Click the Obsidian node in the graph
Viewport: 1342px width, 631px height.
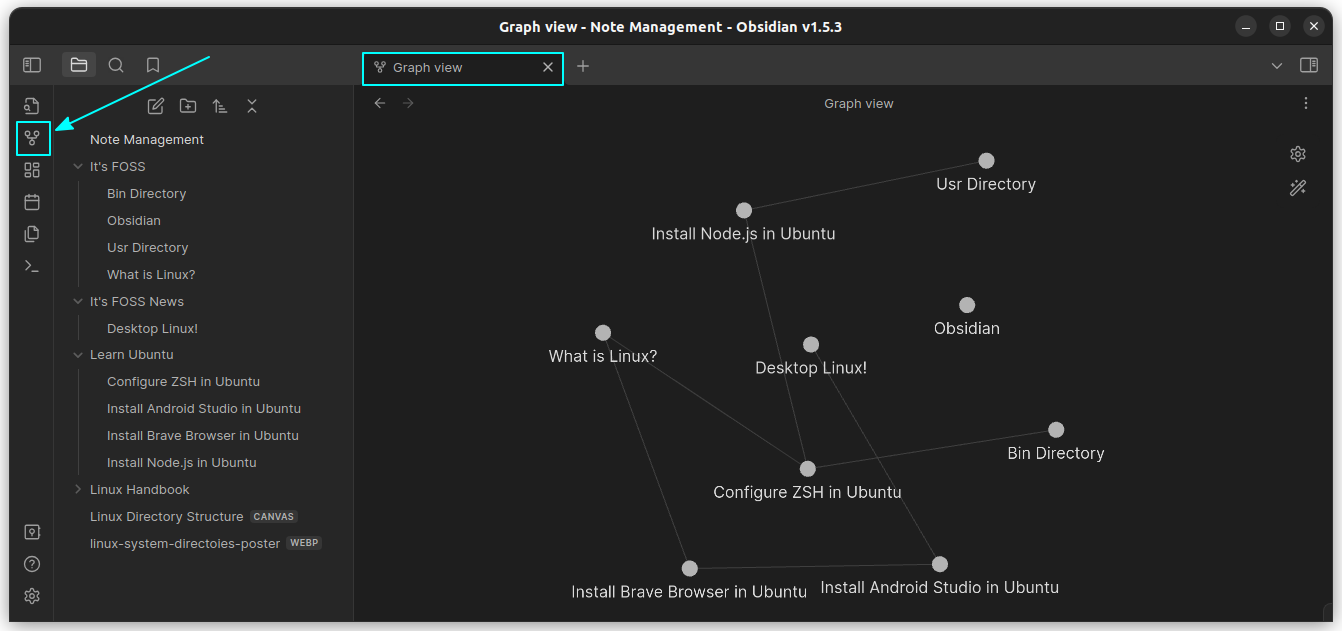coord(967,305)
